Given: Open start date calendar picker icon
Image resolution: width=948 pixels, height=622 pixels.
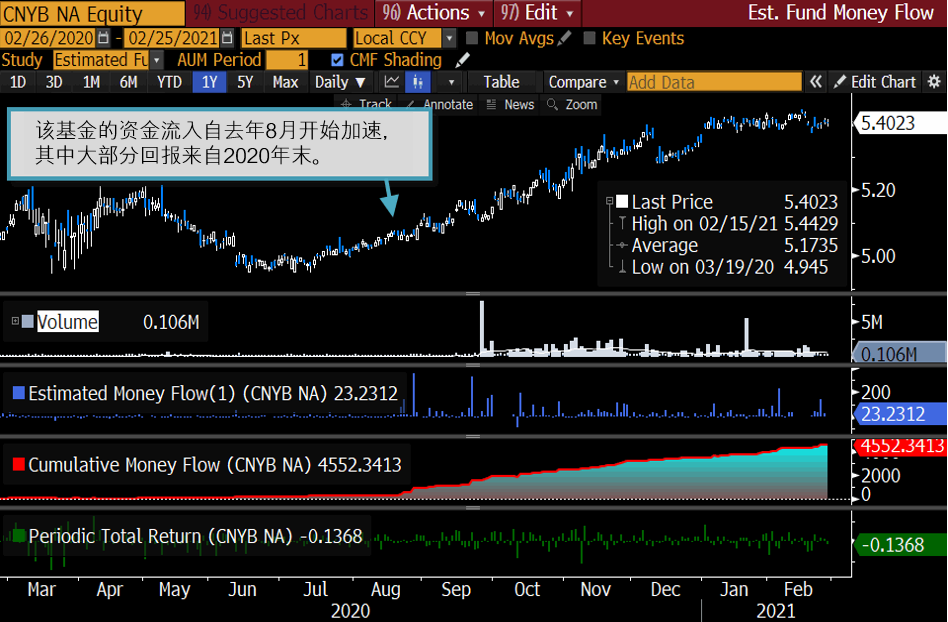Looking at the screenshot, I should point(103,38).
